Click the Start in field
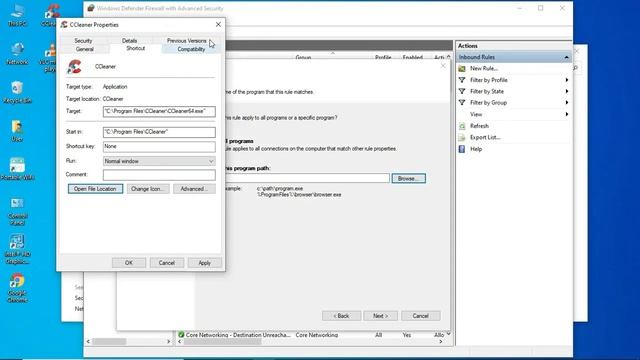The height and width of the screenshot is (360, 640). 159,132
